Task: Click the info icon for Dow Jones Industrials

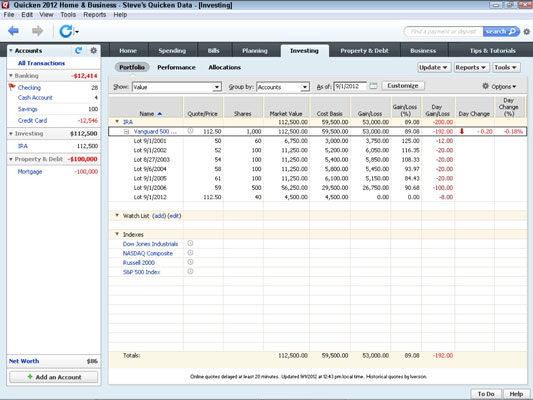Action: click(x=190, y=243)
